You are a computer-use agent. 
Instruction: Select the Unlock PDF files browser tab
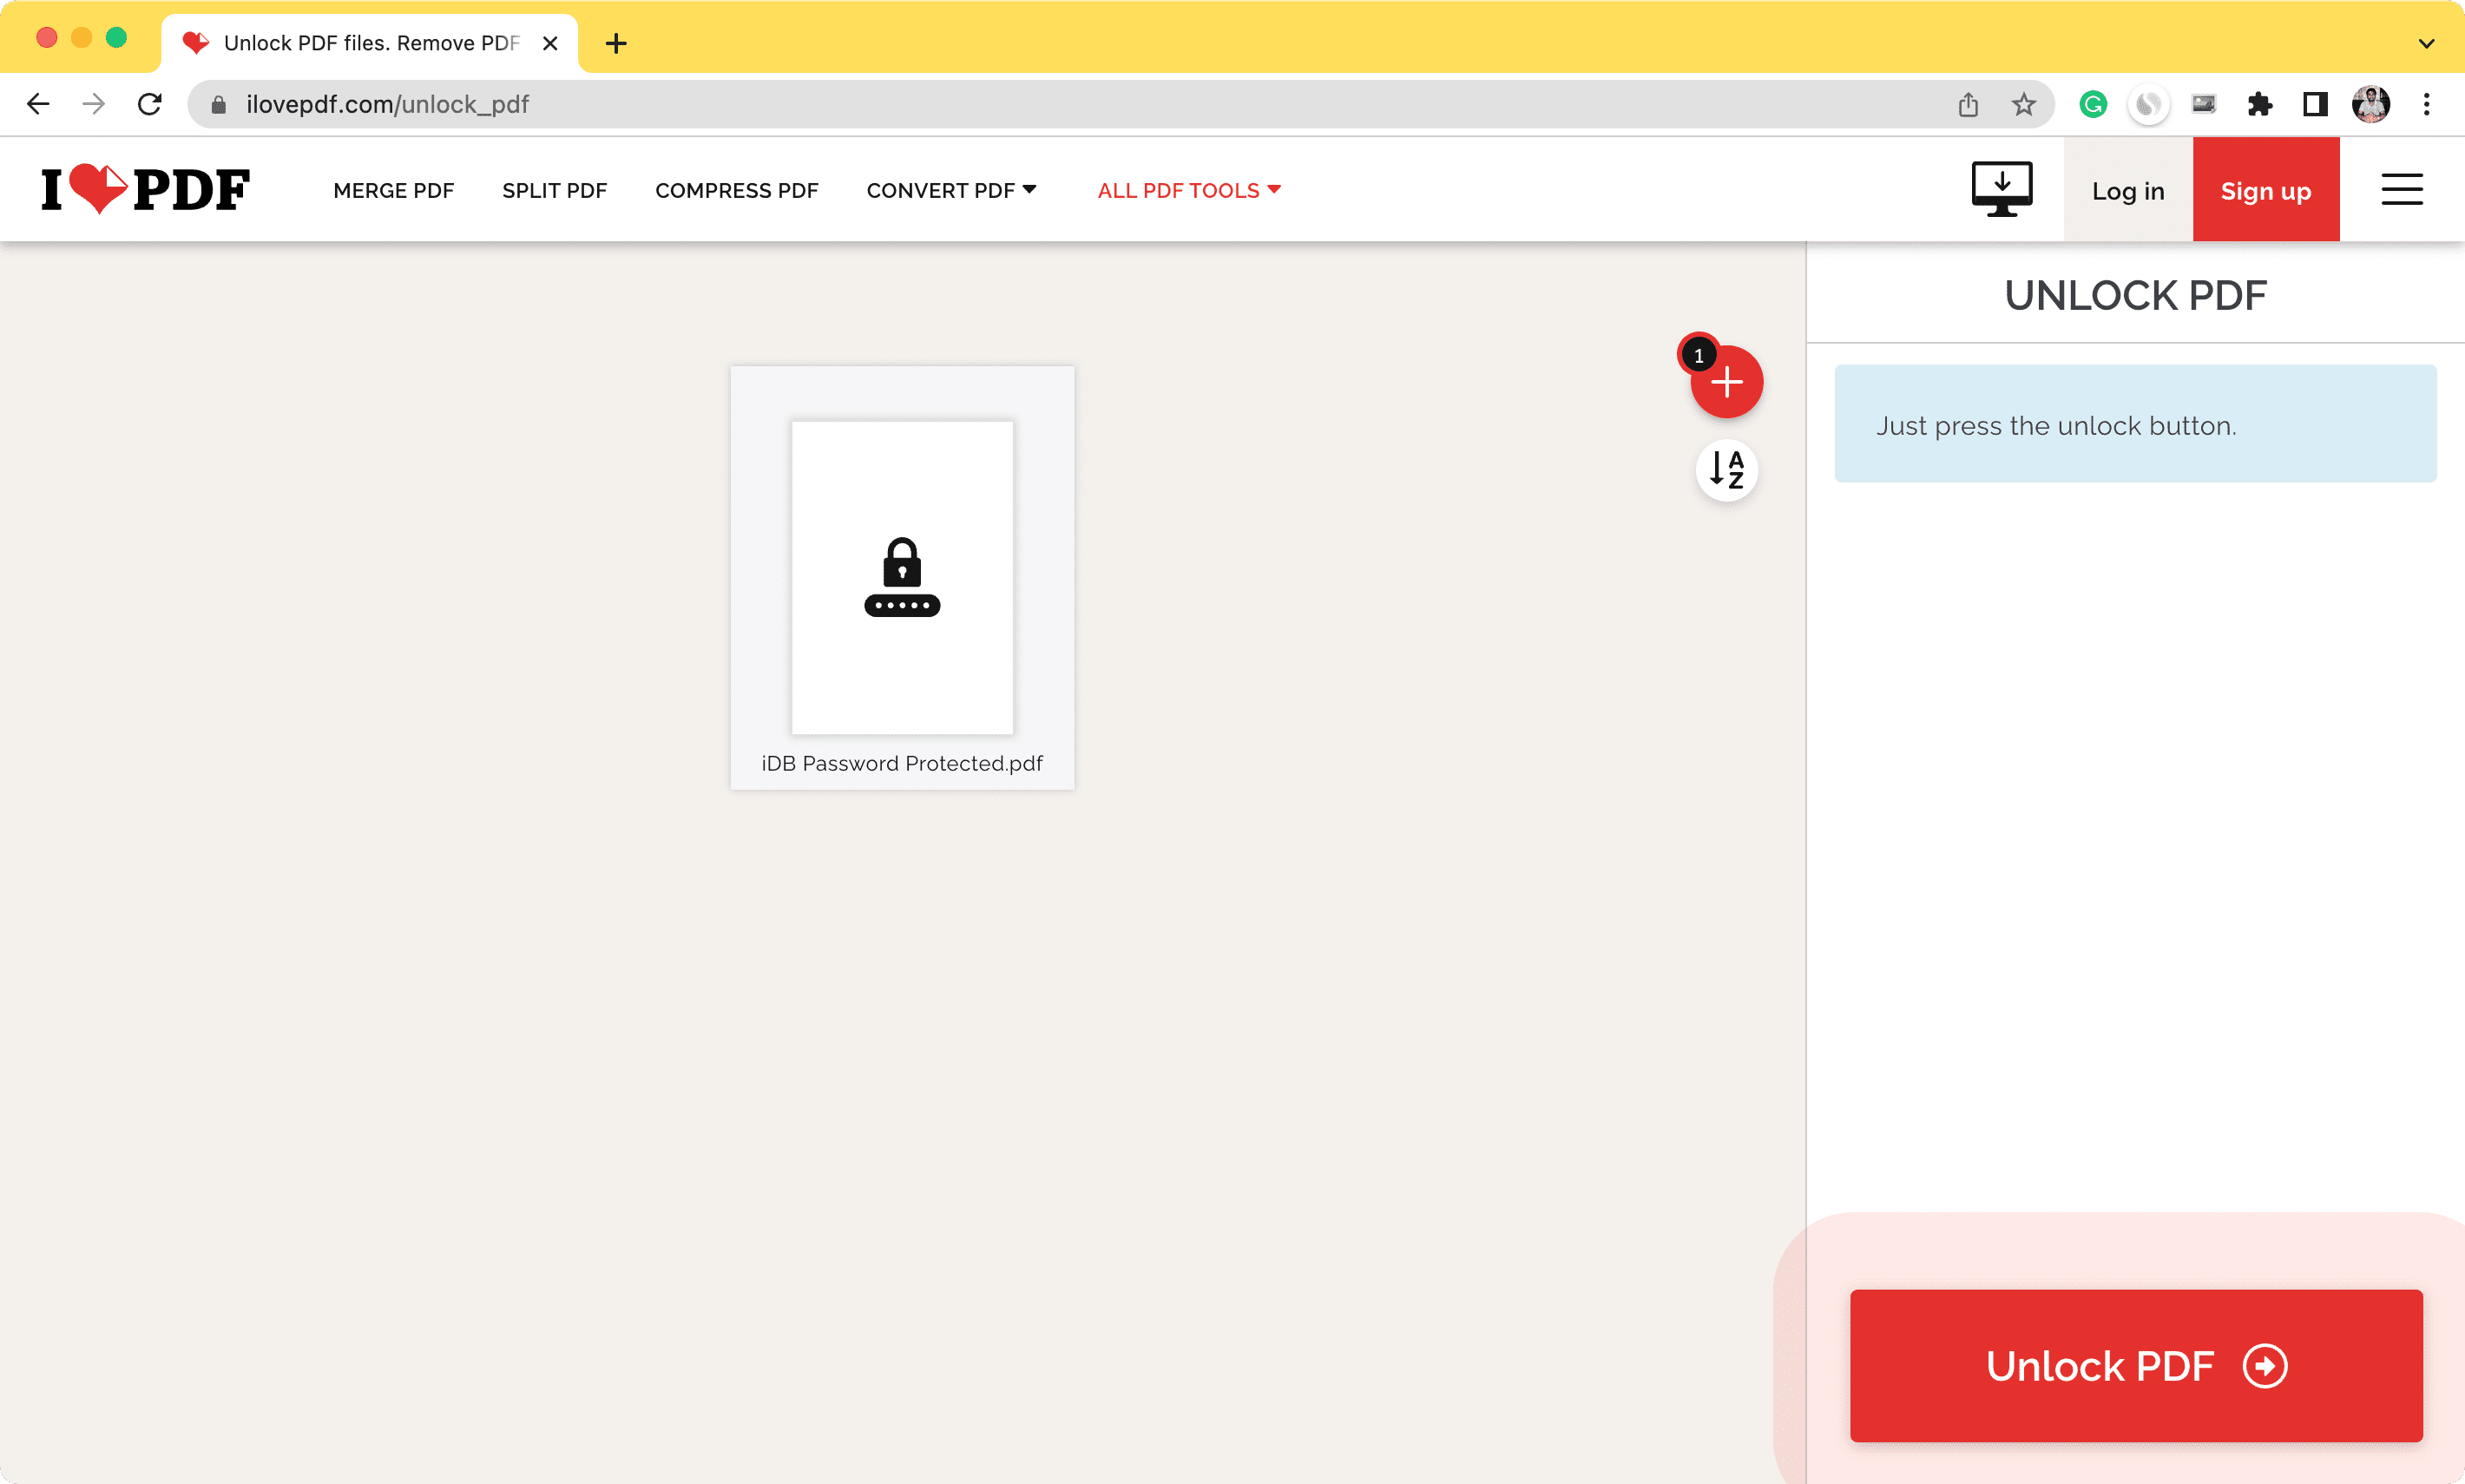[370, 43]
